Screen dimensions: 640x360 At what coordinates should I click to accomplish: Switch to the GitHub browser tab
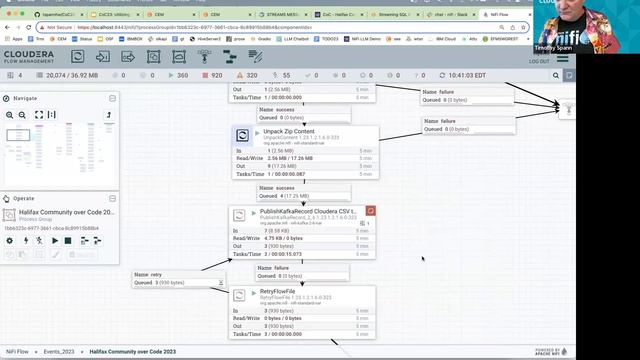pyautogui.click(x=58, y=14)
